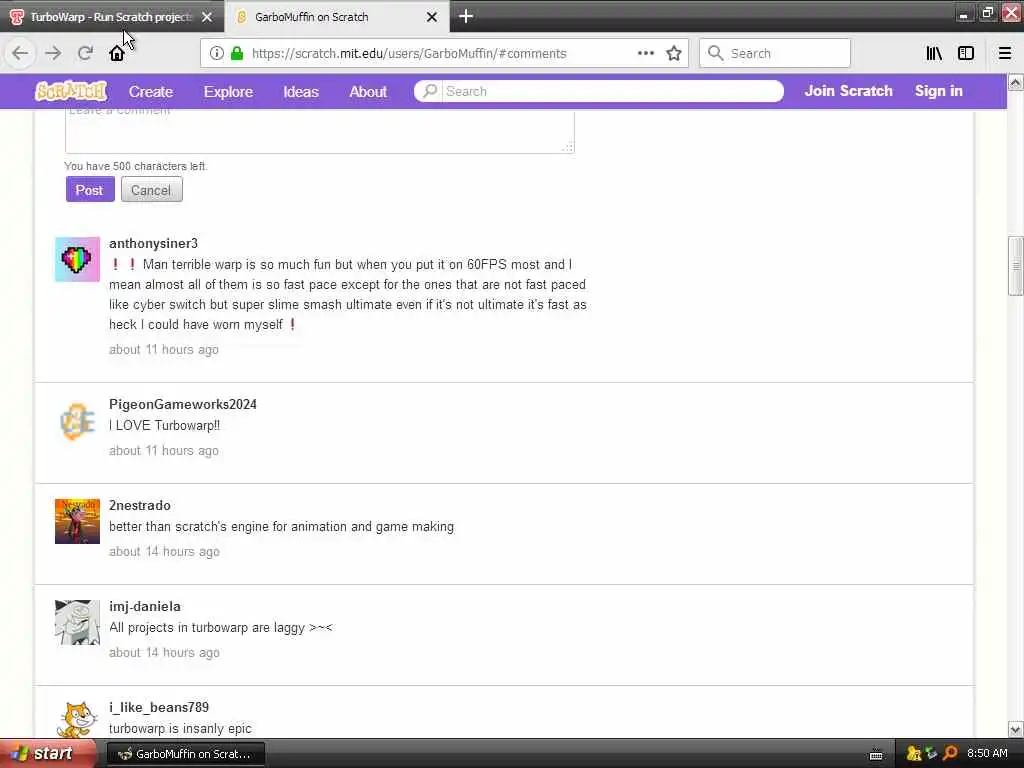This screenshot has height=768, width=1024.
Task: Select GarboMuffin on Scratch taskbar item
Action: click(185, 754)
